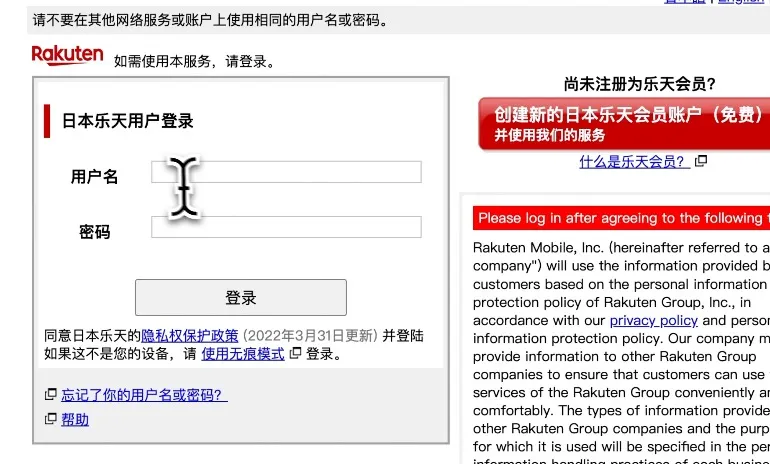Click the 用户名 input field
Screen dimensions: 770x464
pos(286,172)
